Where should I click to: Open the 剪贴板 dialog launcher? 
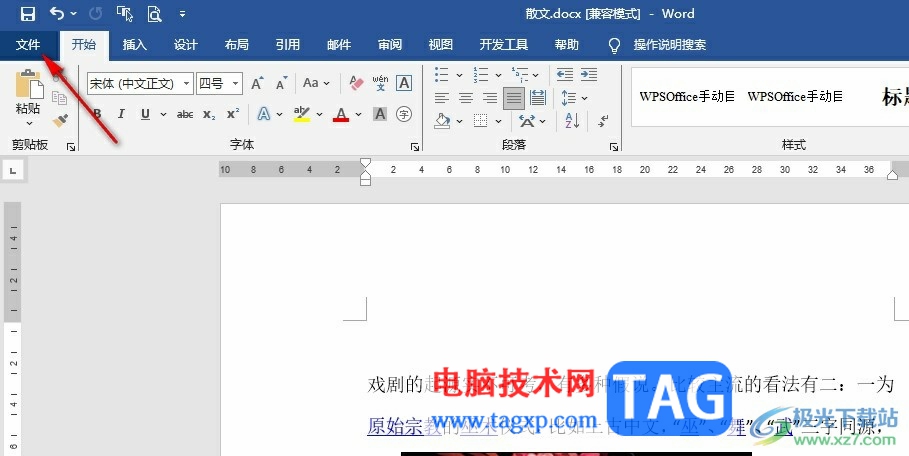[71, 147]
